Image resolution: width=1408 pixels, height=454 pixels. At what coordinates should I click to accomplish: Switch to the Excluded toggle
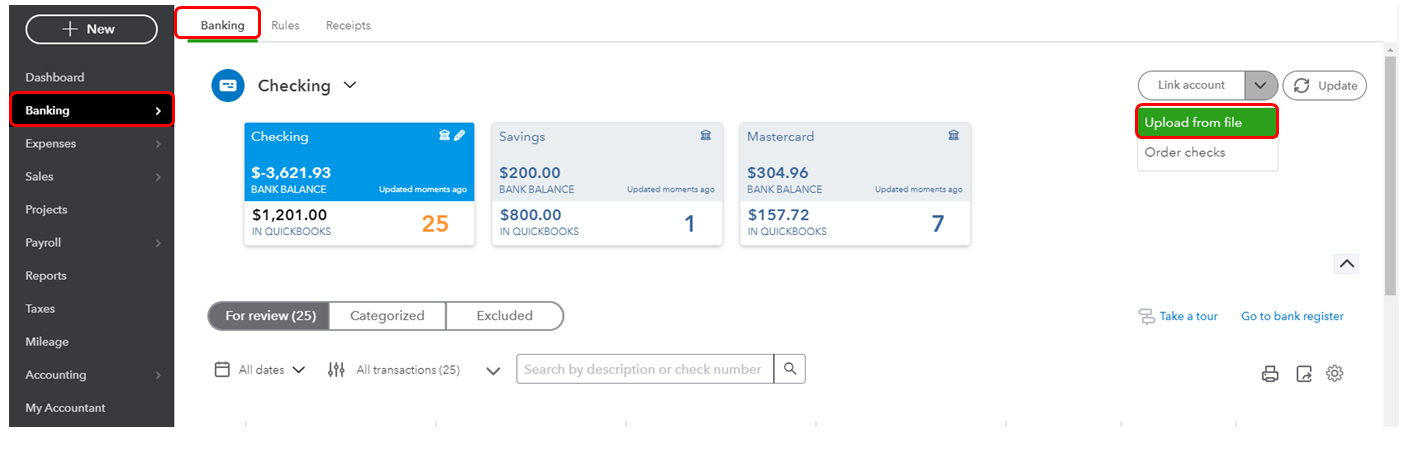click(x=505, y=316)
